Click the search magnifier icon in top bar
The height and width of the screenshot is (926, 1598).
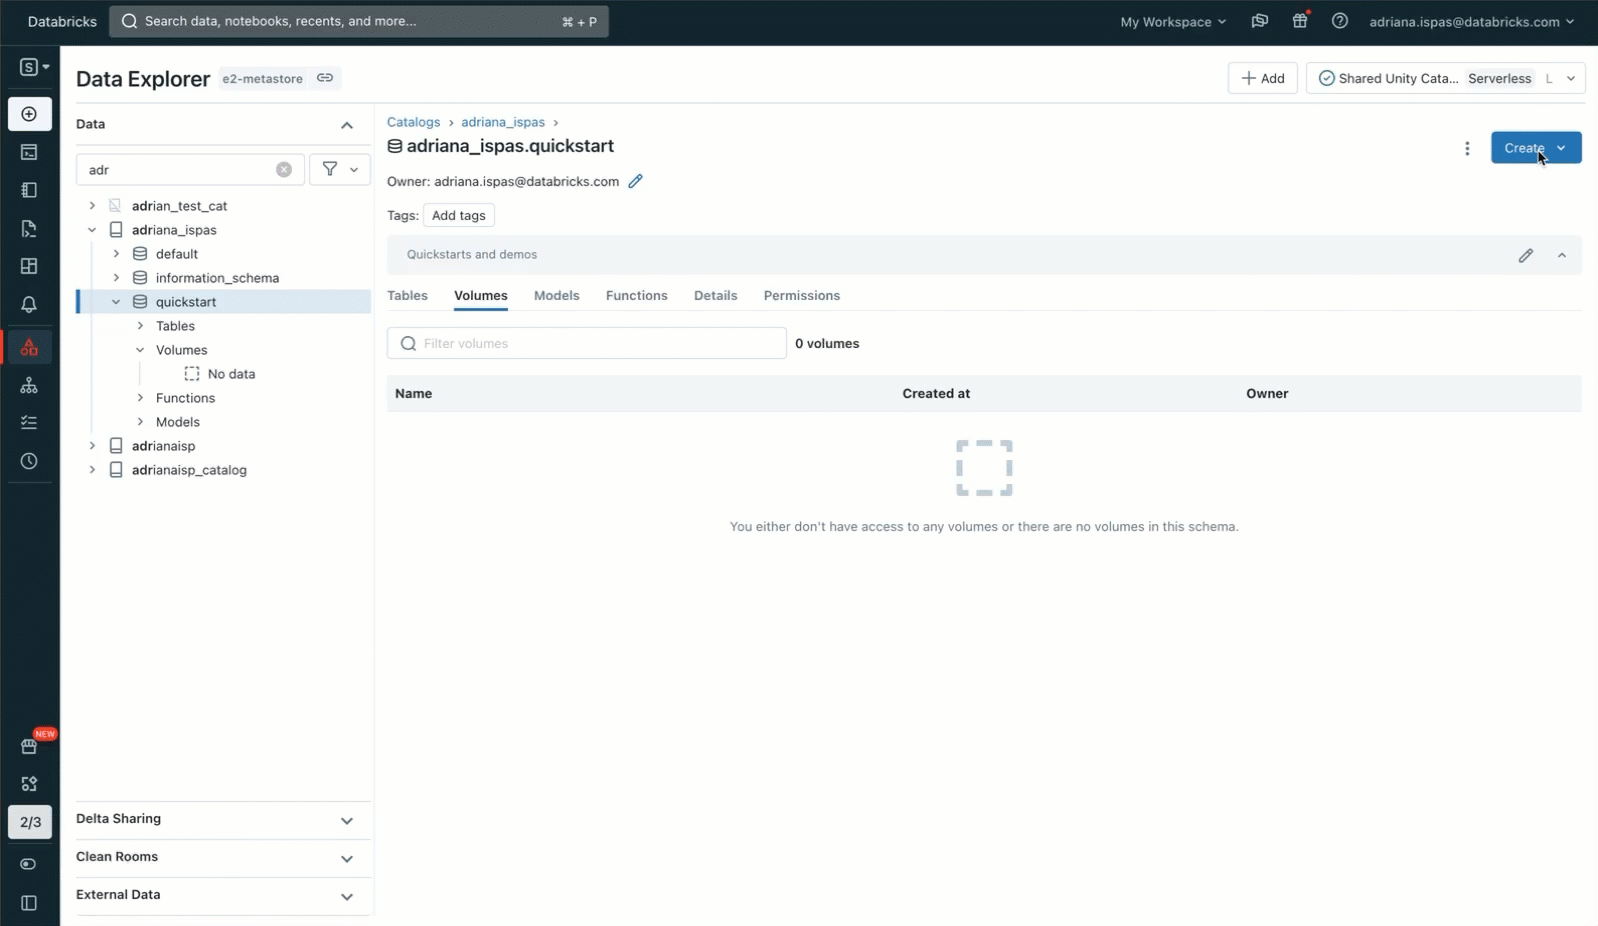click(130, 21)
